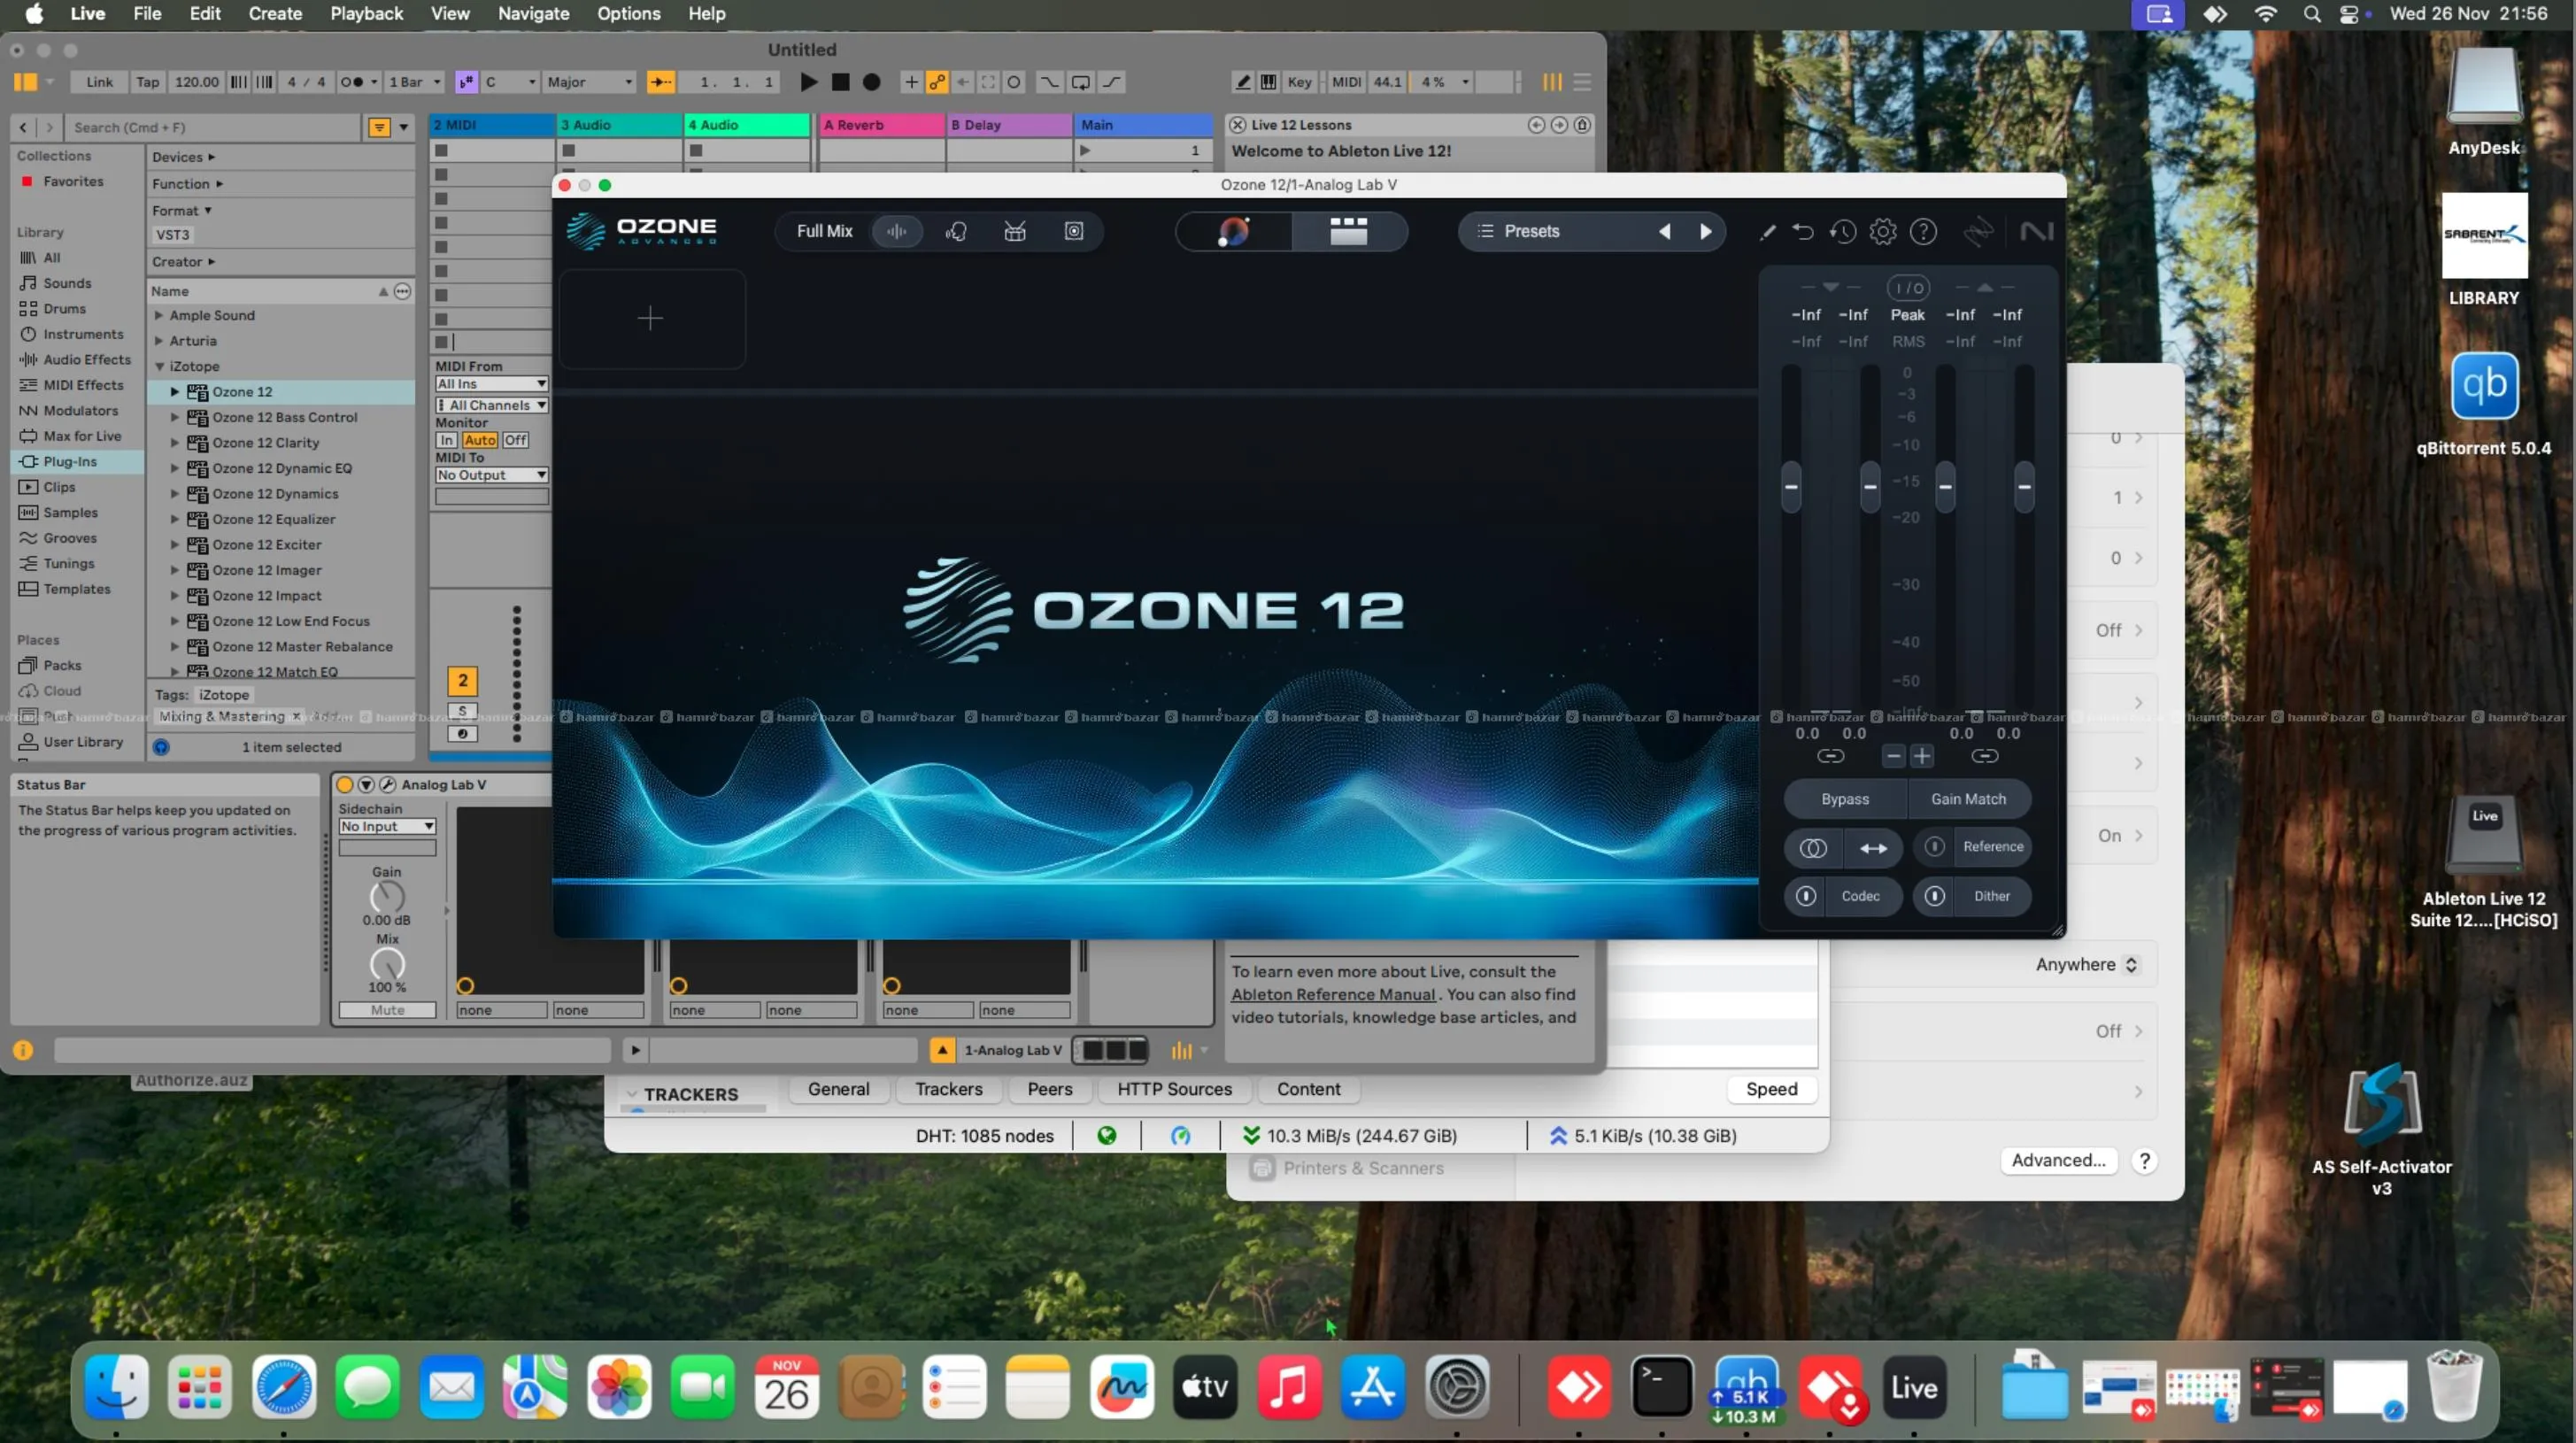Image resolution: width=2576 pixels, height=1443 pixels.
Task: Open Major scale dropdown
Action: click(589, 82)
